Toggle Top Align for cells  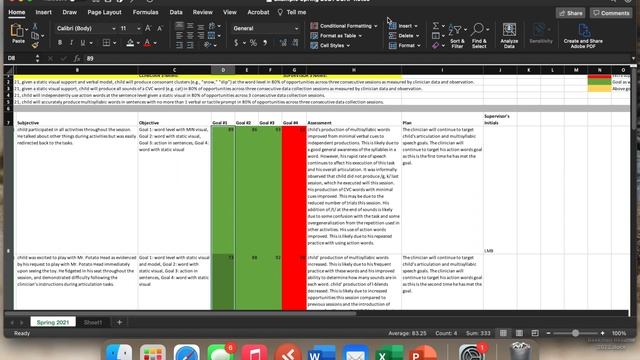(180, 26)
